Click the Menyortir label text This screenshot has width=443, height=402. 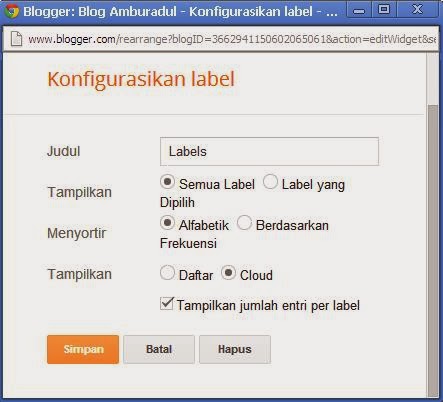point(77,233)
